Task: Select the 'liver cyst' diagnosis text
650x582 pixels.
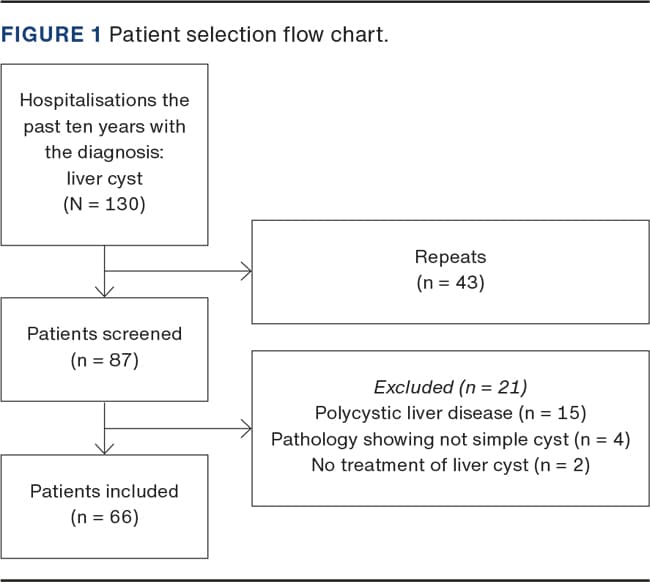Action: pyautogui.click(x=104, y=179)
